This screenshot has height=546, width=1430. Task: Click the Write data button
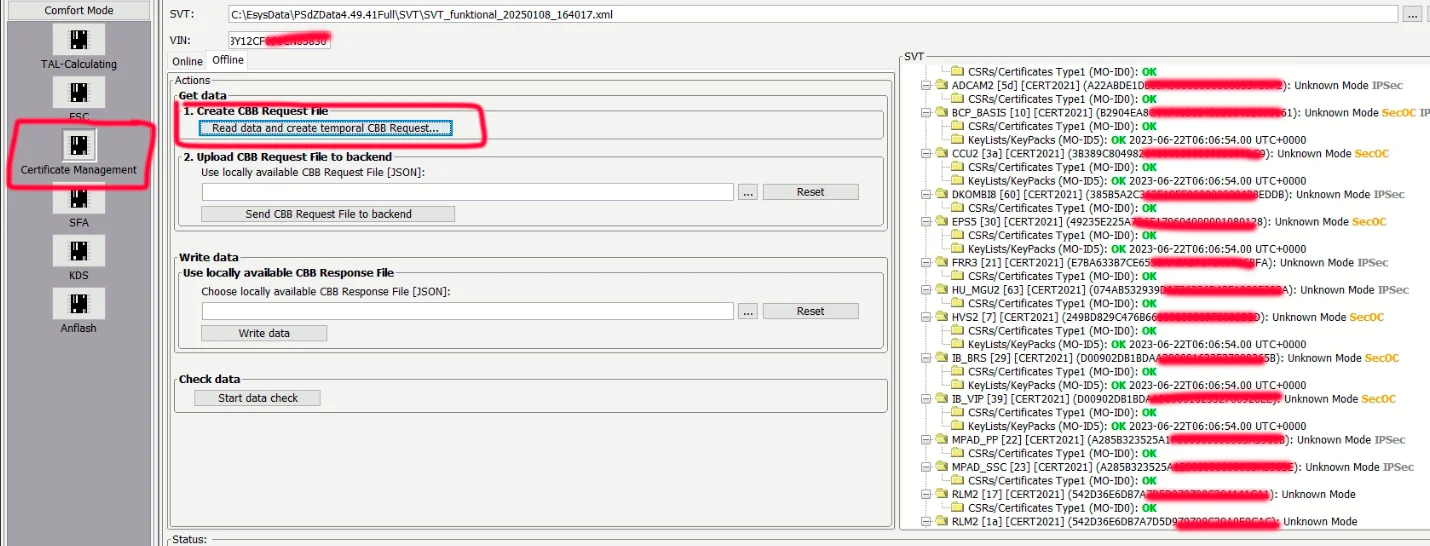point(264,333)
